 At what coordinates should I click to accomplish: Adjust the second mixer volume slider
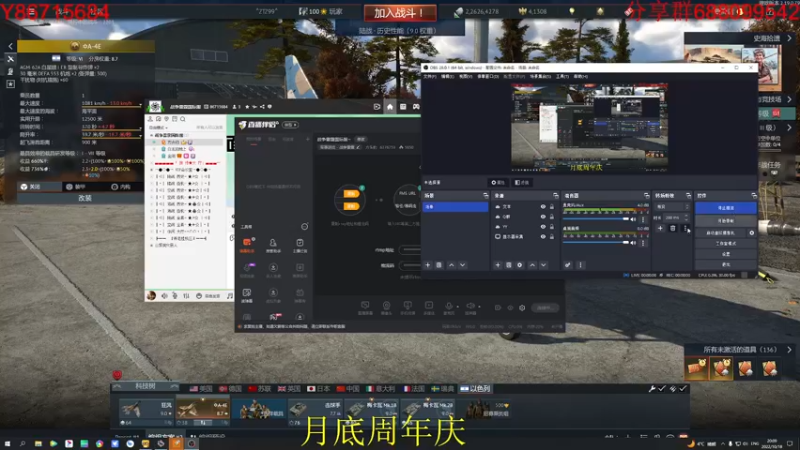(x=596, y=242)
